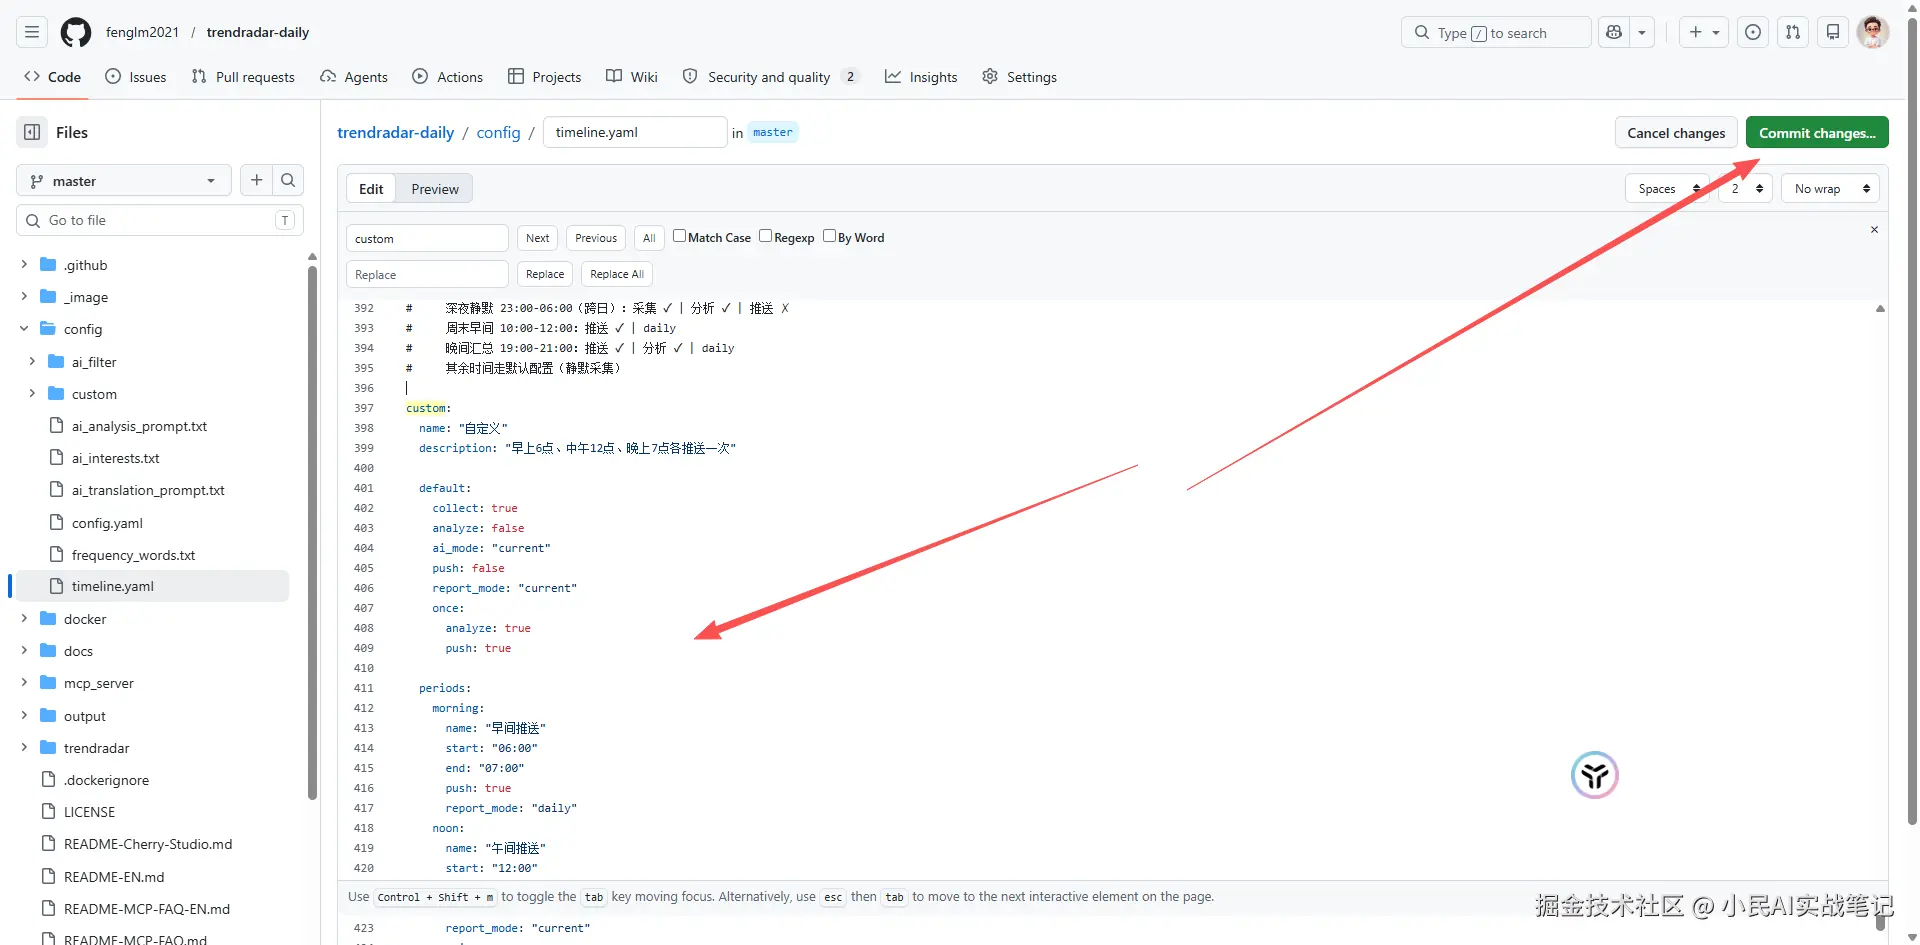1920x945 pixels.
Task: Open the Copilot chat icon
Action: (x=1614, y=32)
